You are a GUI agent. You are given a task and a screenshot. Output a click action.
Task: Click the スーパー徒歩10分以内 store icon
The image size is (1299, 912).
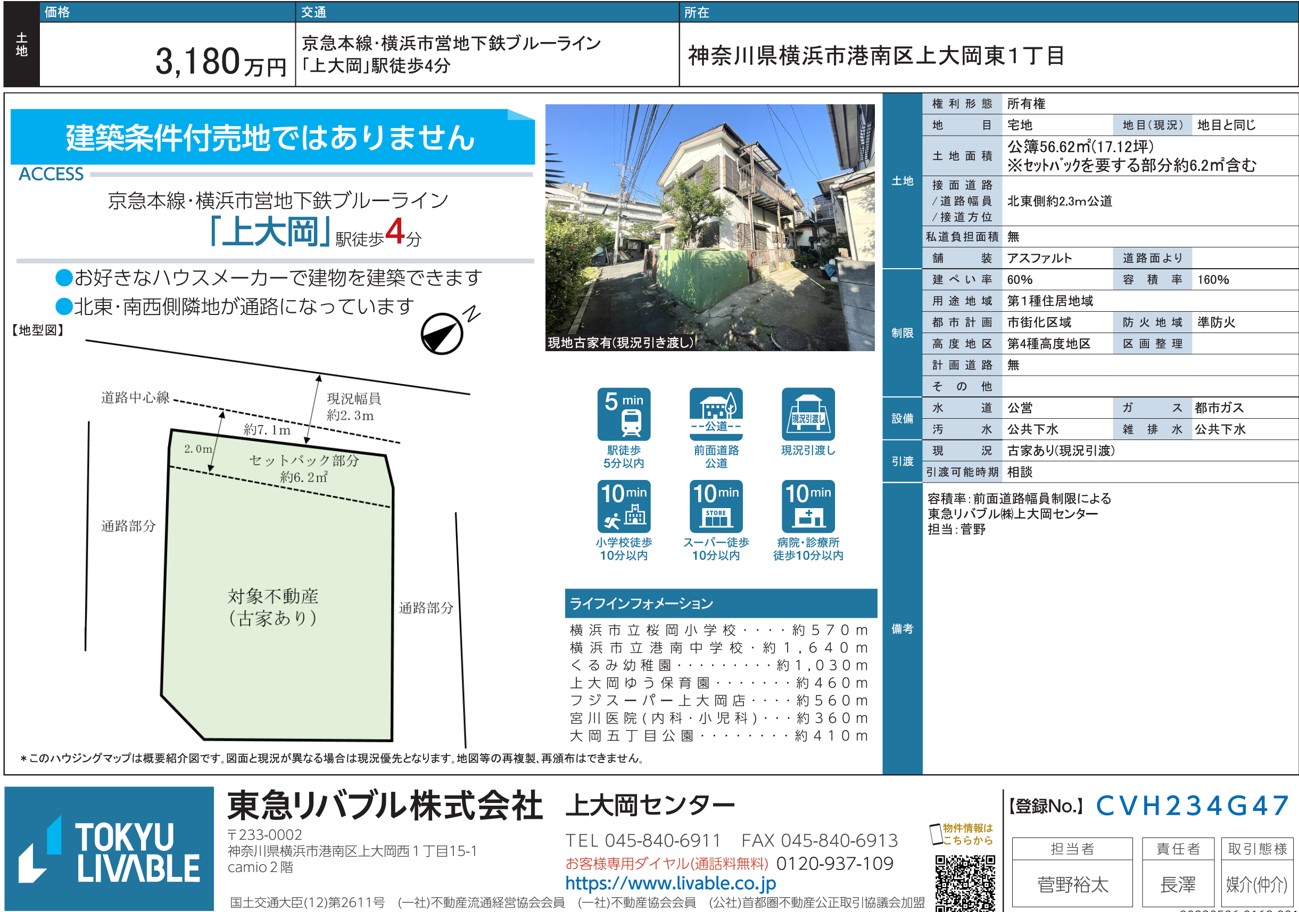pos(716,507)
